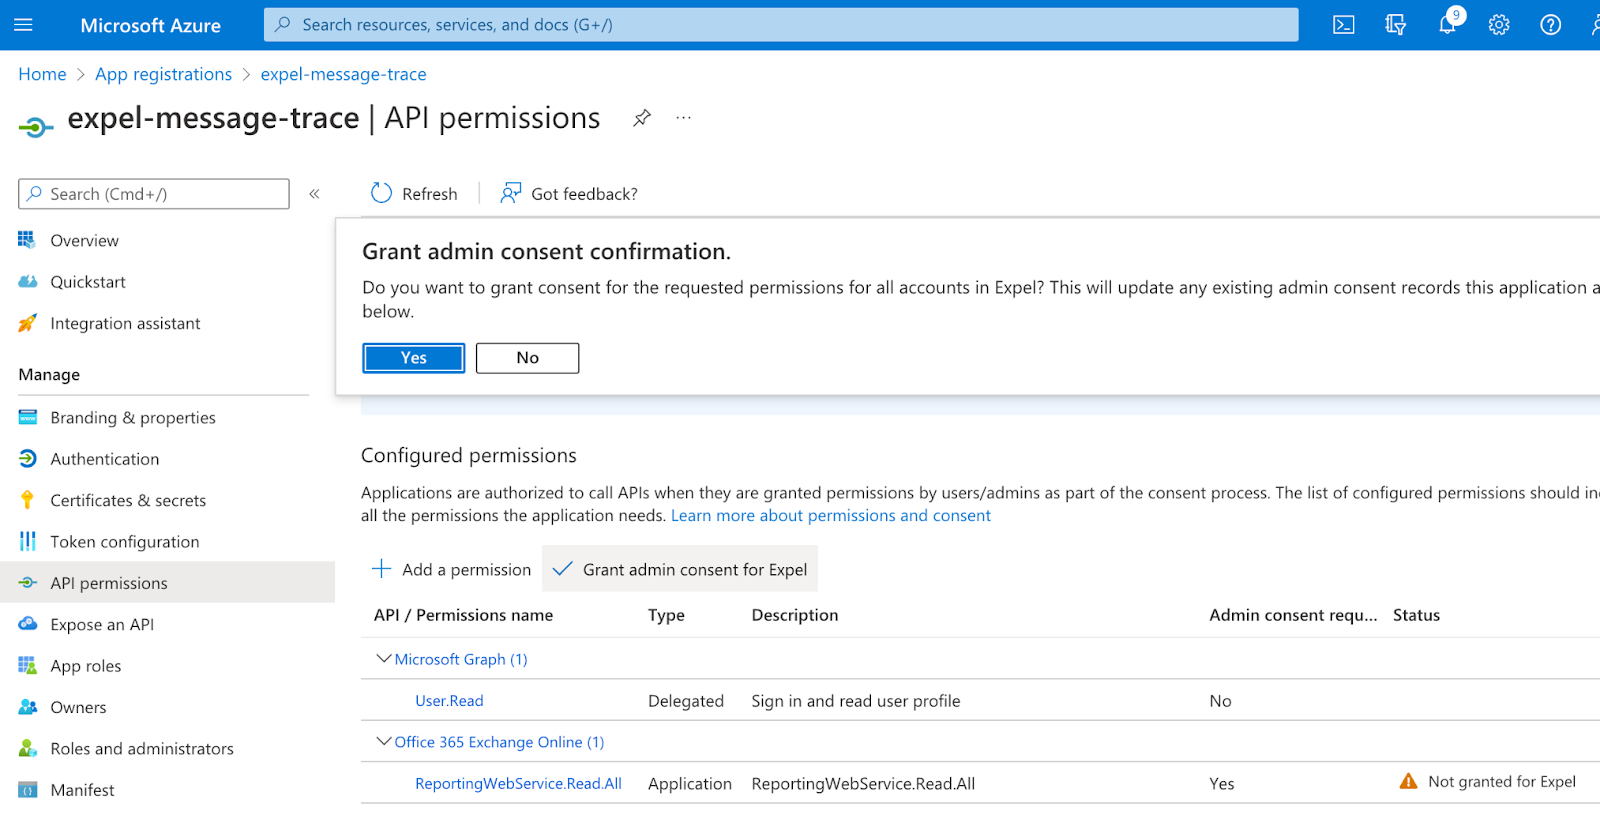Click the 'Application' type cell
The height and width of the screenshot is (824, 1600).
690,784
